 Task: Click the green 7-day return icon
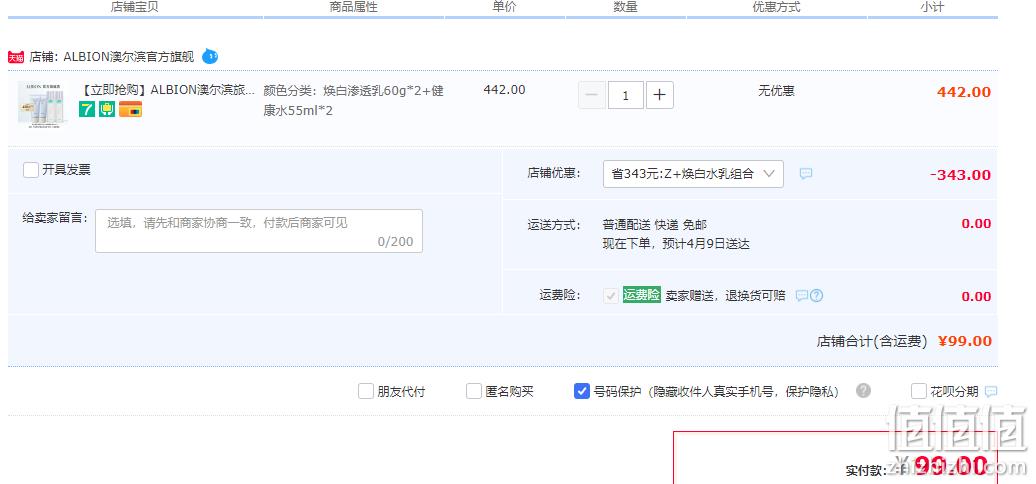(x=87, y=110)
